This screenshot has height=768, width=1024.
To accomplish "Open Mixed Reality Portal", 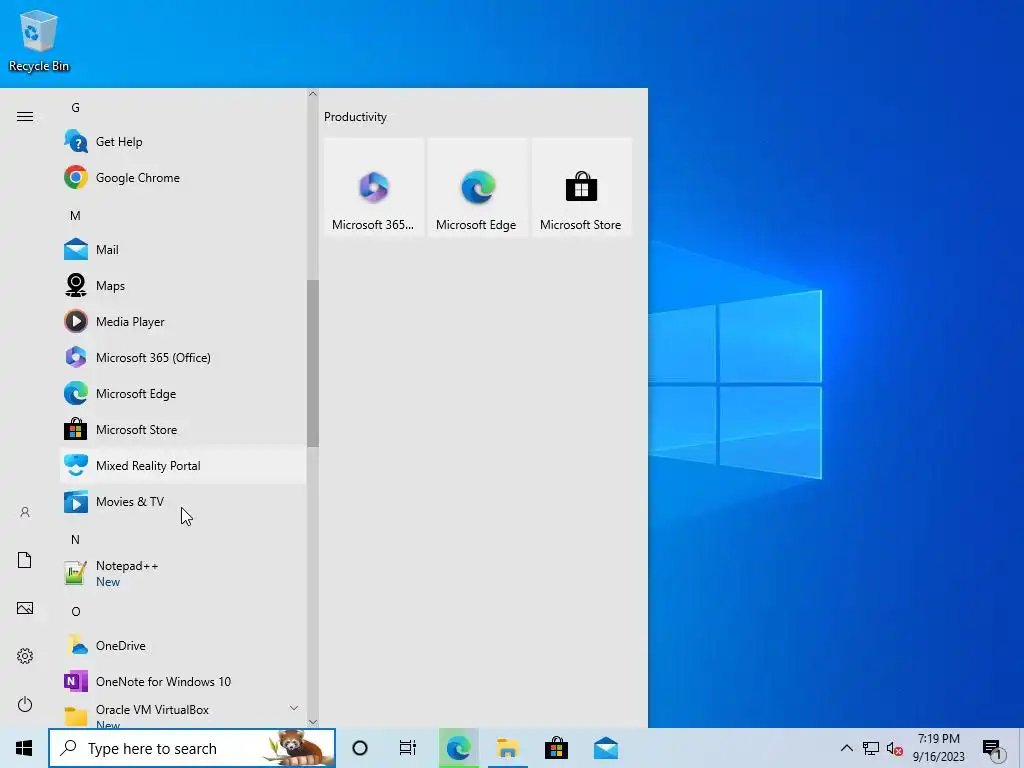I will [x=183, y=466].
